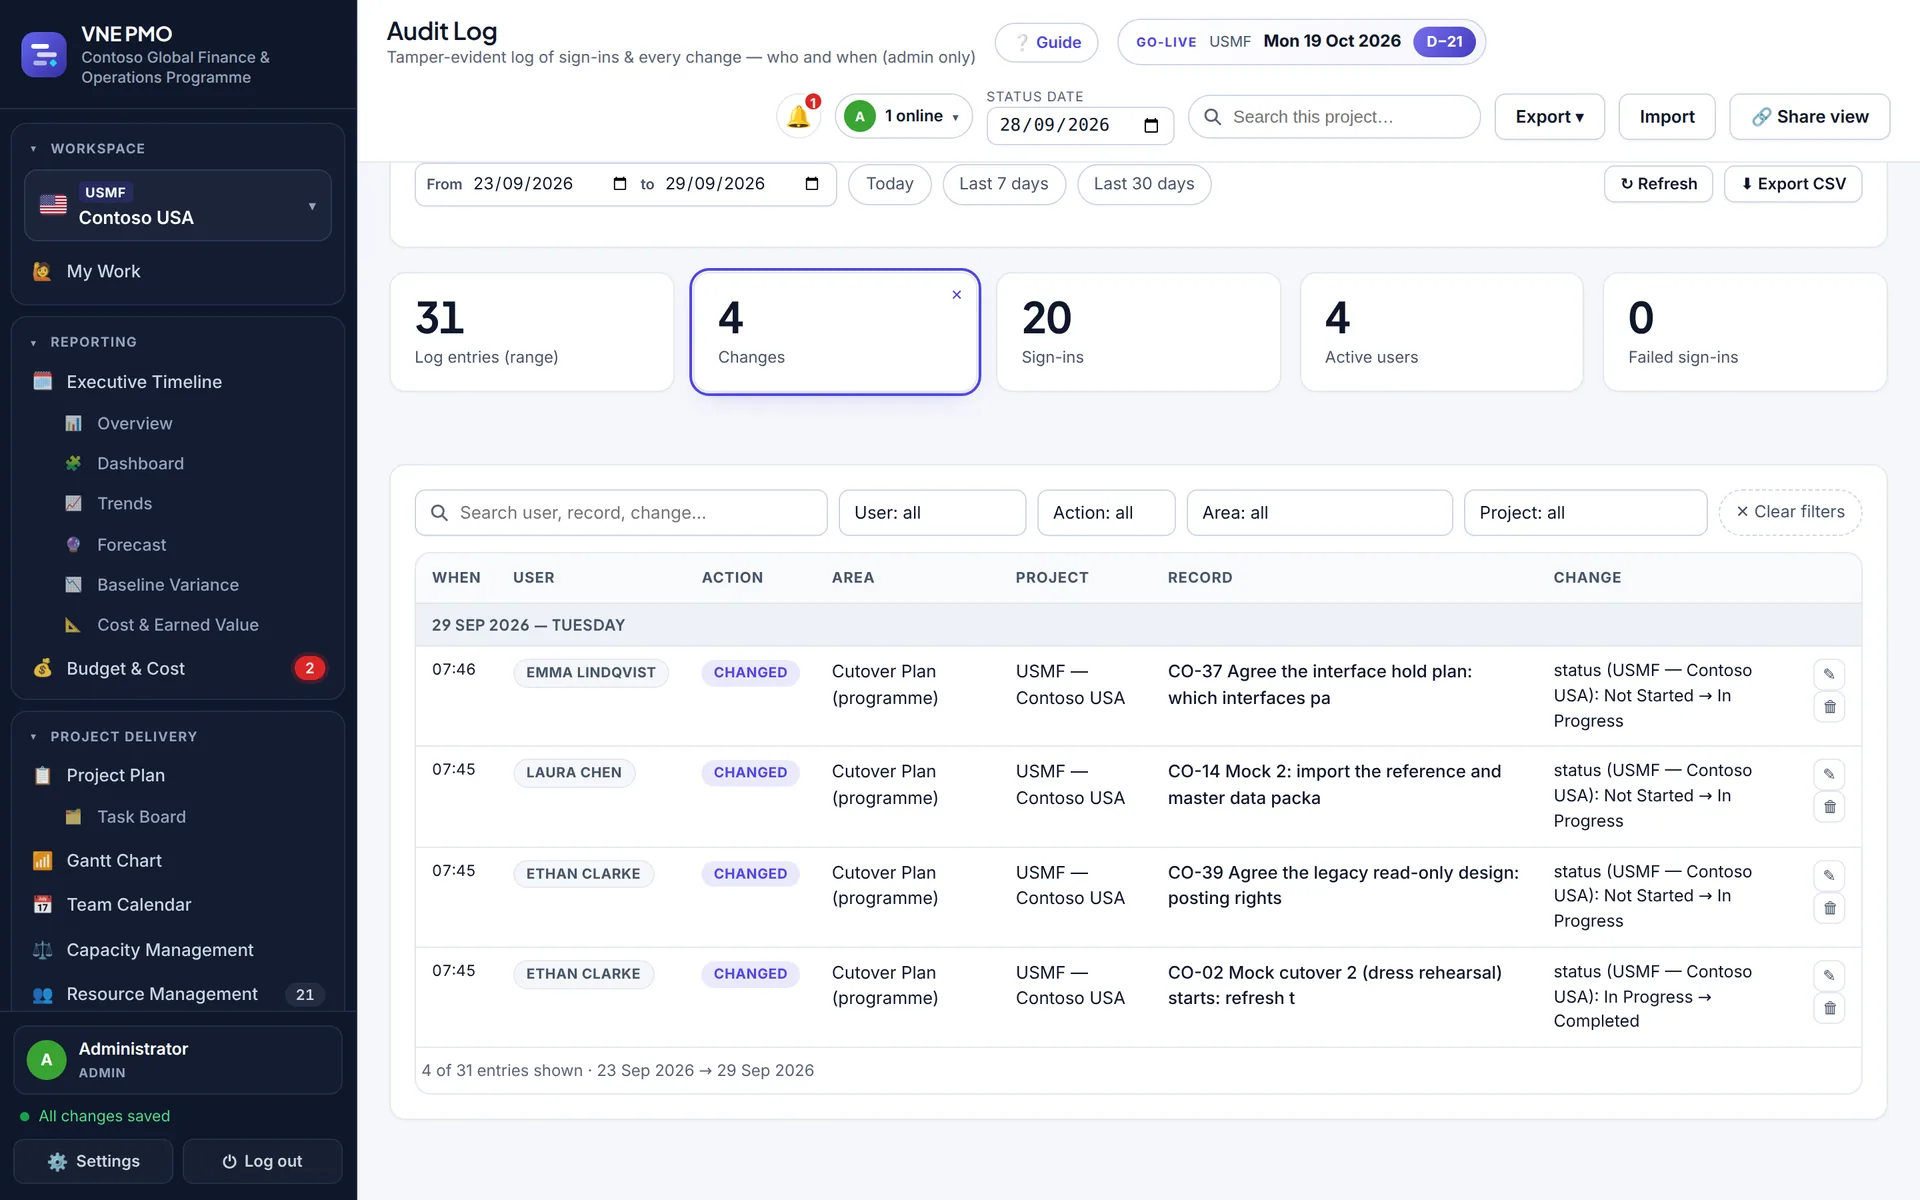1920x1200 pixels.
Task: Open the User: all filter dropdown
Action: [932, 513]
